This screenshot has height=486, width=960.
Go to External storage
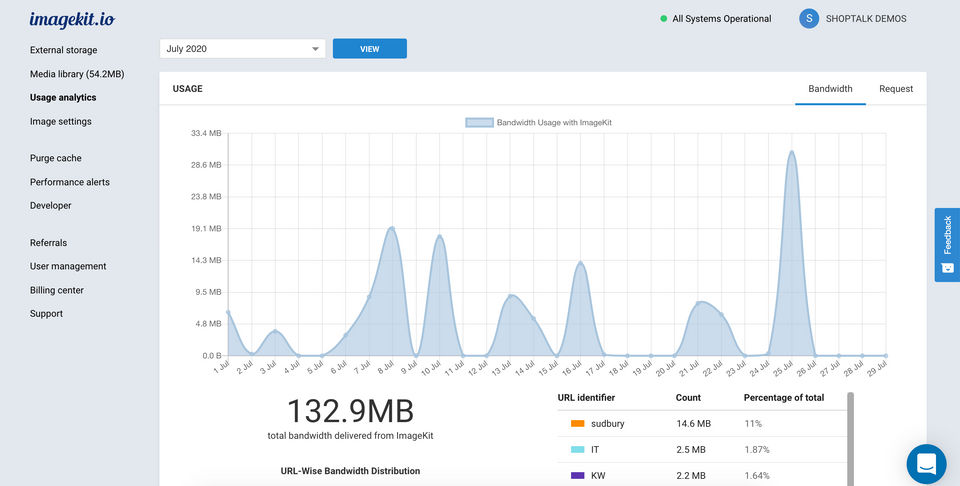click(x=63, y=50)
